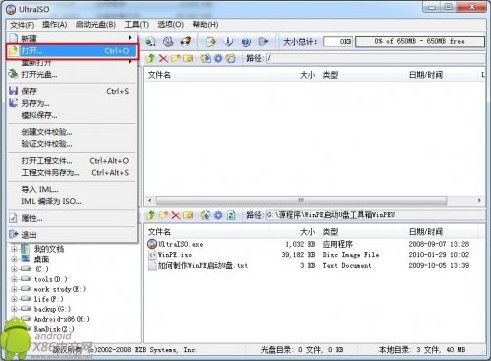Click rename icon in image pane toolbar

point(188,58)
